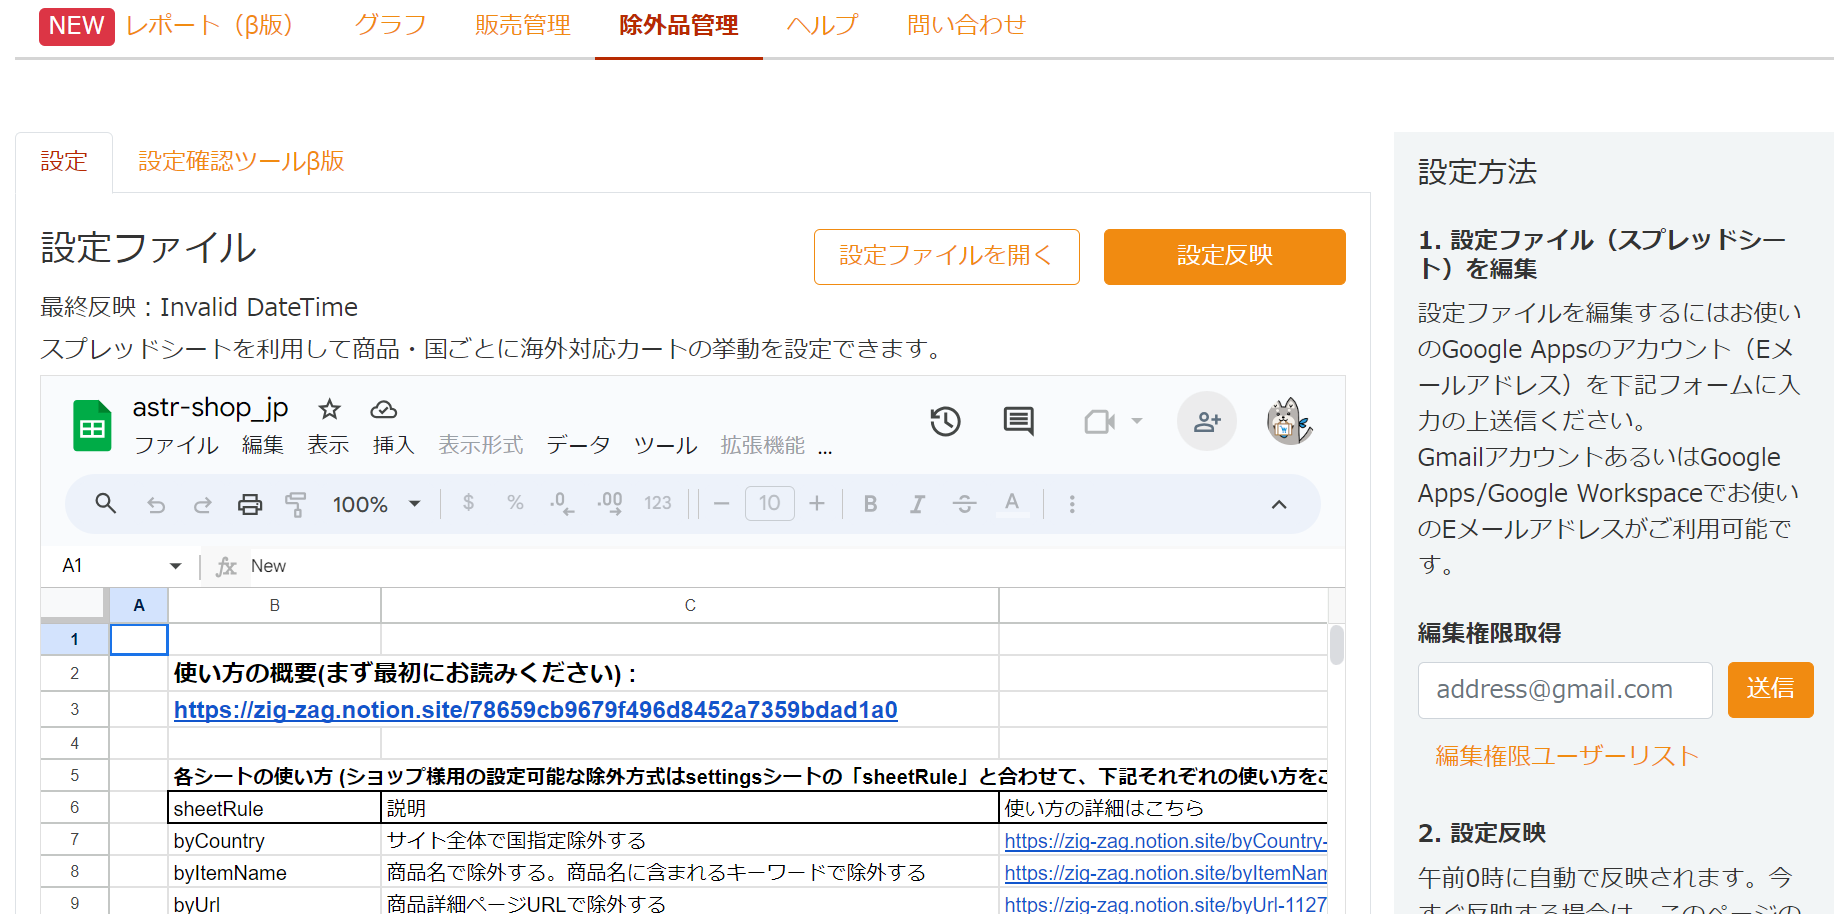Show hidden menus via ellipsis
The image size is (1834, 914).
825,448
